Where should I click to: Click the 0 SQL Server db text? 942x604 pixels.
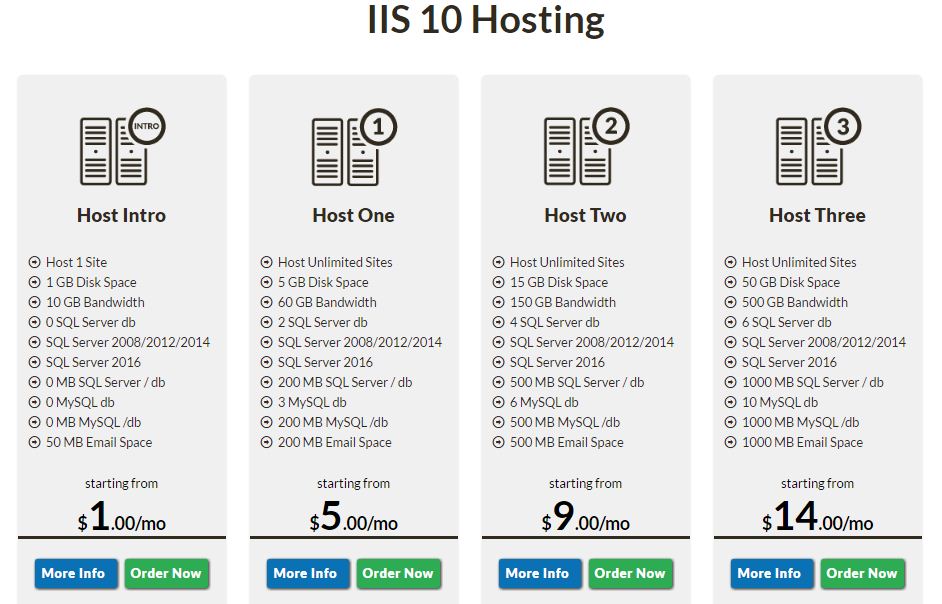coord(91,322)
